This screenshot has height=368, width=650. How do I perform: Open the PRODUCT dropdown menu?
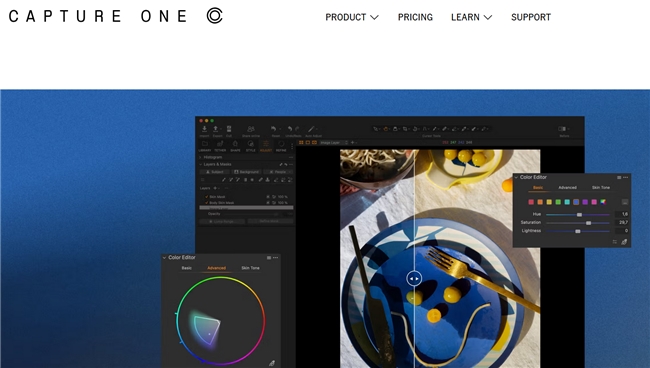point(352,17)
